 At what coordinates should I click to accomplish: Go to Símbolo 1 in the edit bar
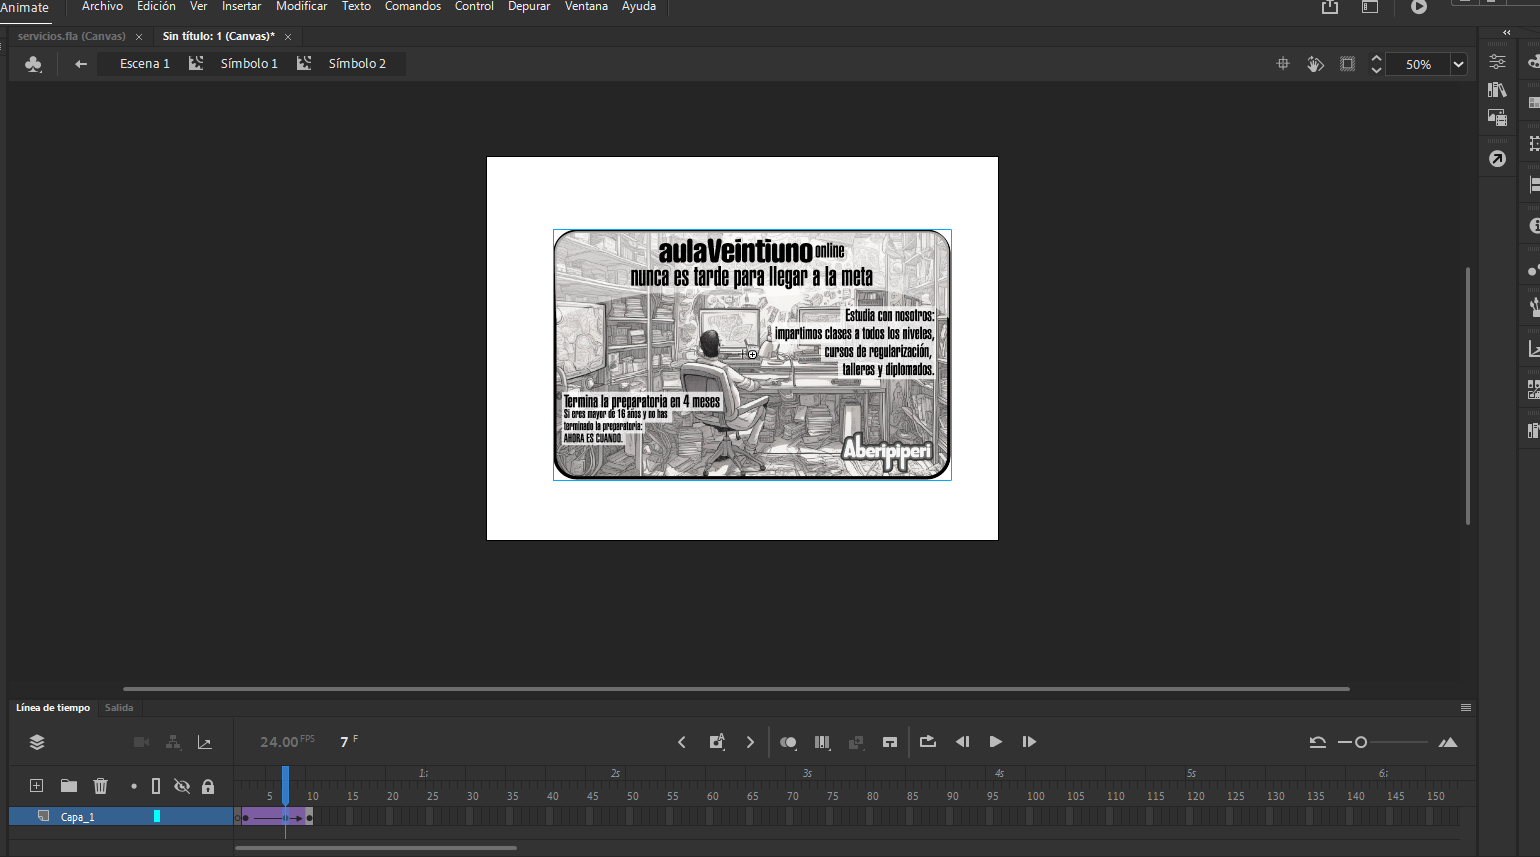[x=248, y=63]
